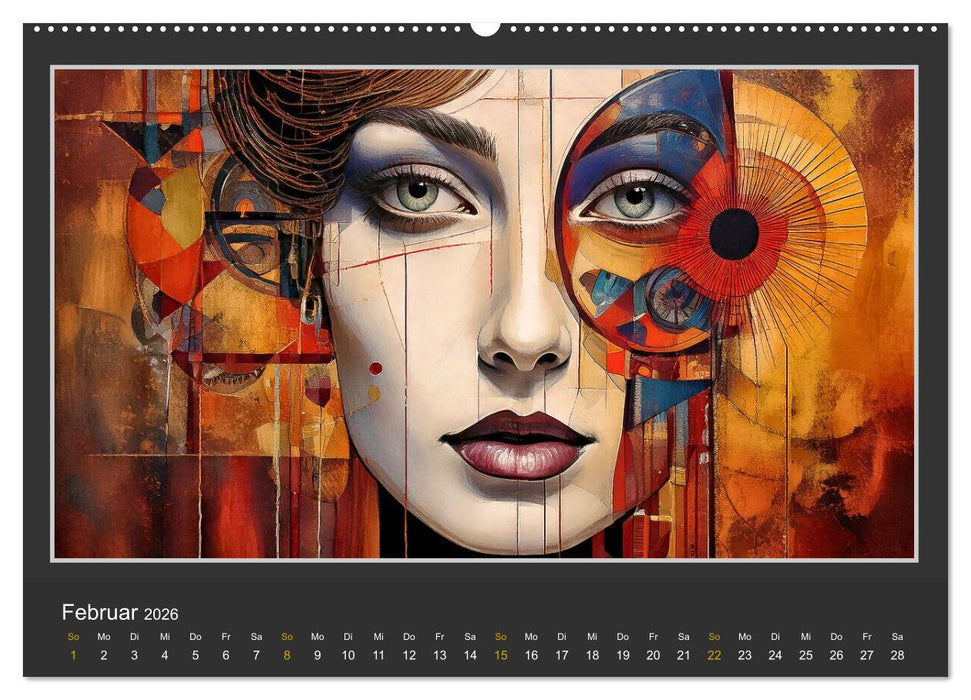The image size is (971, 700).
Task: Click the calendar hanging hole at top
Action: [485, 27]
